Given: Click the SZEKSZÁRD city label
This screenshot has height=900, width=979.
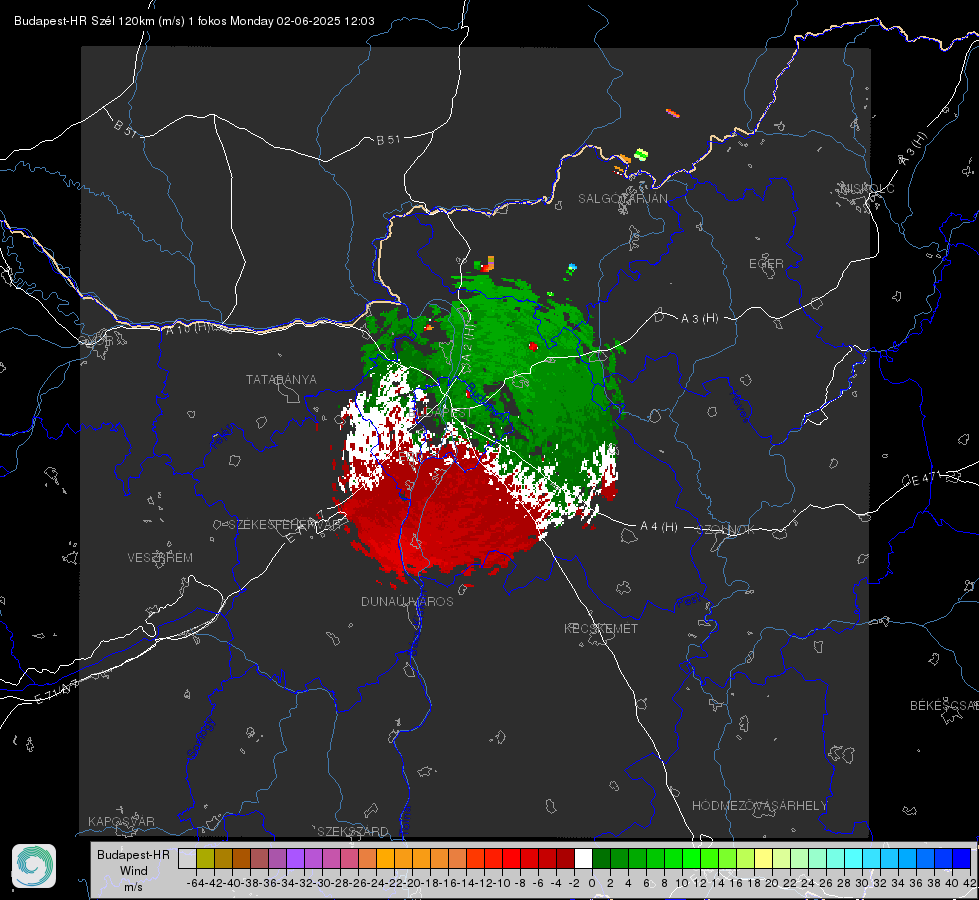Looking at the screenshot, I should 353,831.
